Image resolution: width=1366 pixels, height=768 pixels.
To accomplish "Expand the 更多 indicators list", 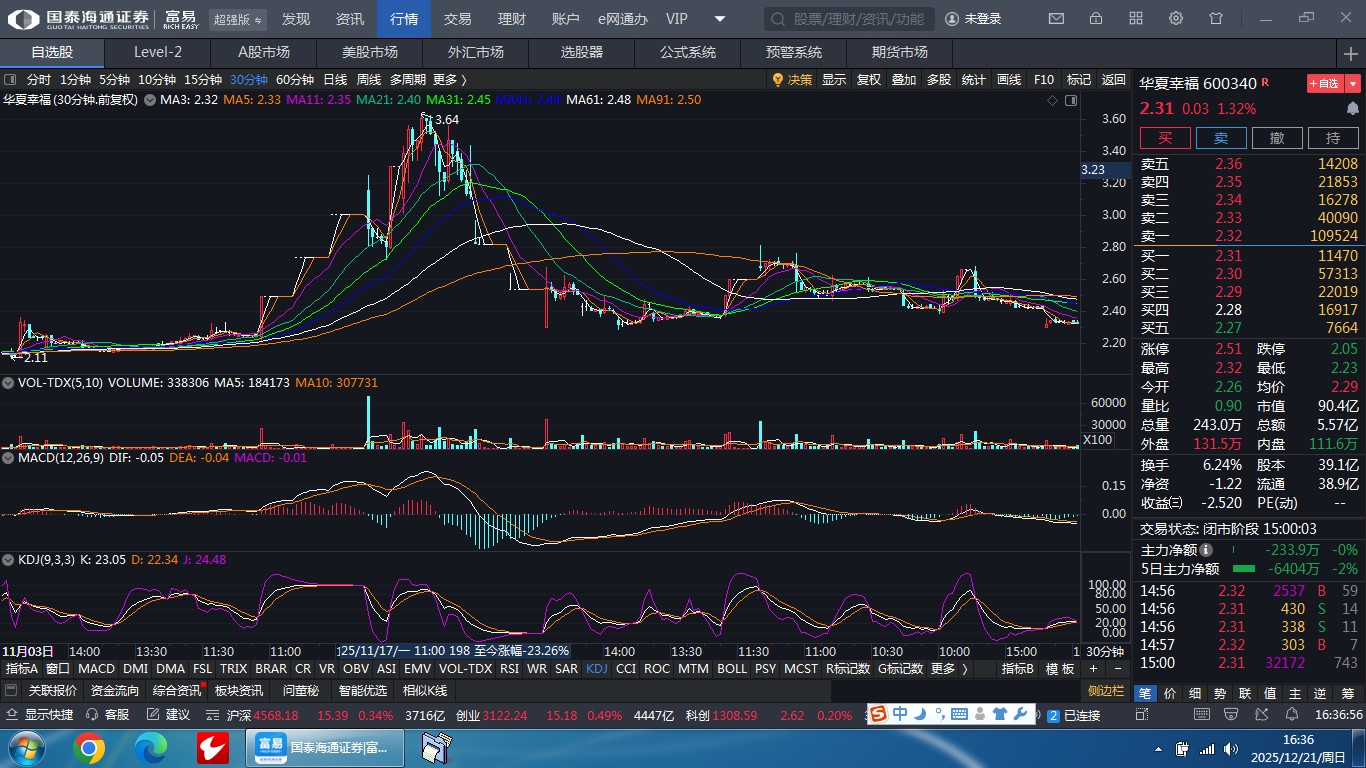I will [x=948, y=669].
